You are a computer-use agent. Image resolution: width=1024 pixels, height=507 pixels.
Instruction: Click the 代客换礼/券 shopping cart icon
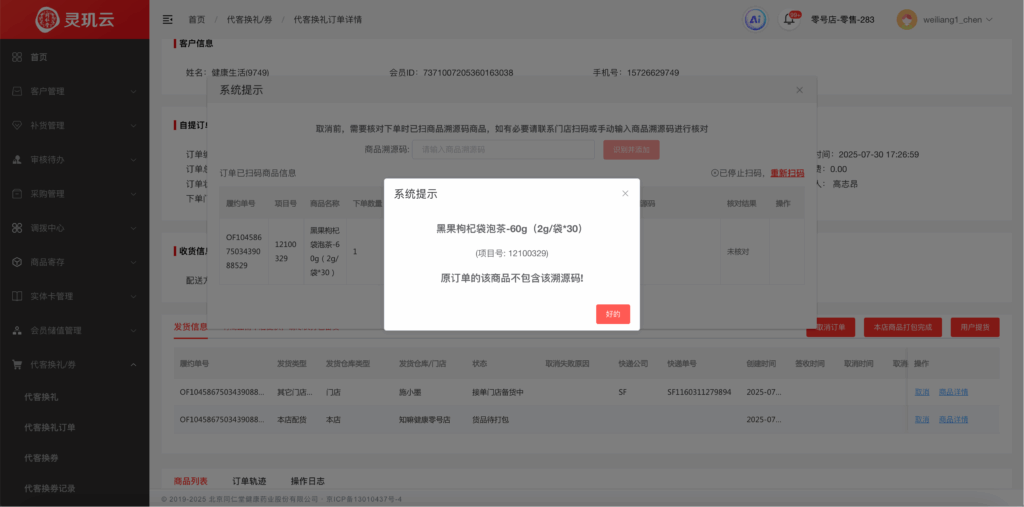coord(17,364)
